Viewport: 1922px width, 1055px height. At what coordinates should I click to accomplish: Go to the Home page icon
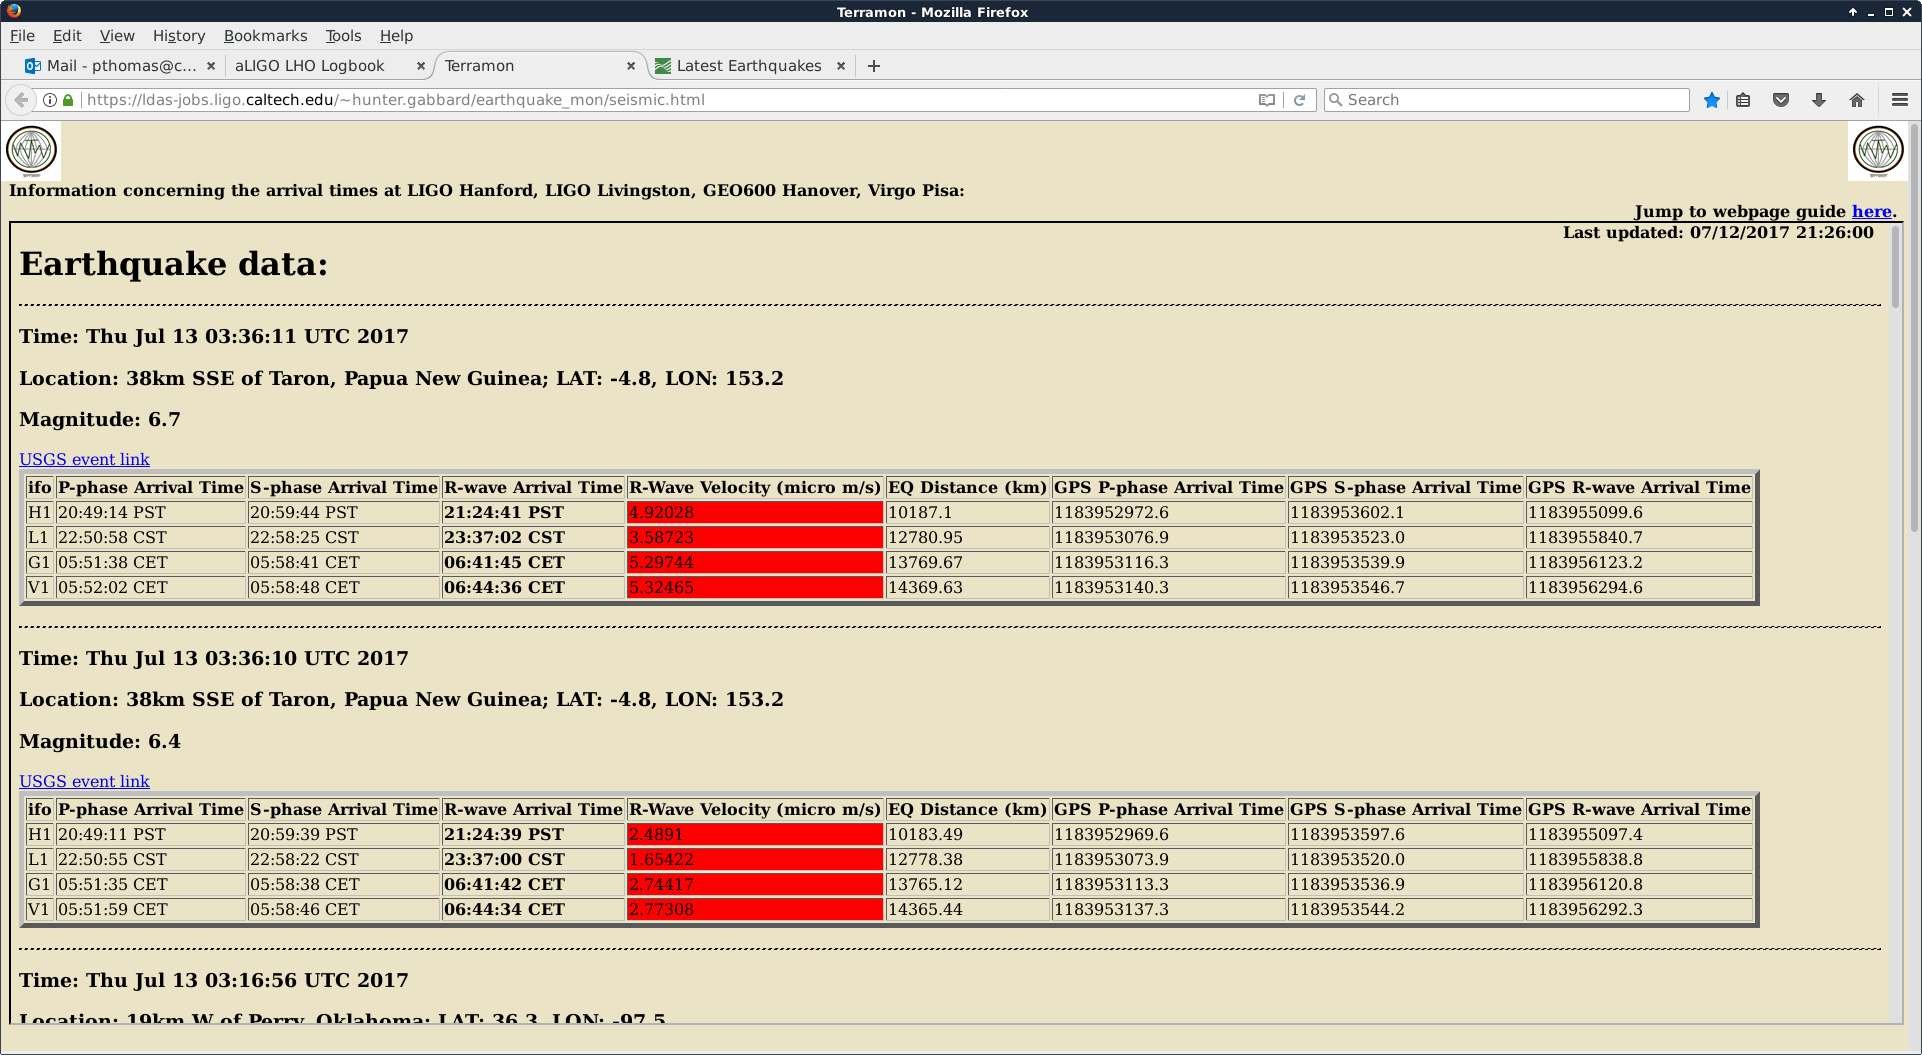tap(1857, 100)
